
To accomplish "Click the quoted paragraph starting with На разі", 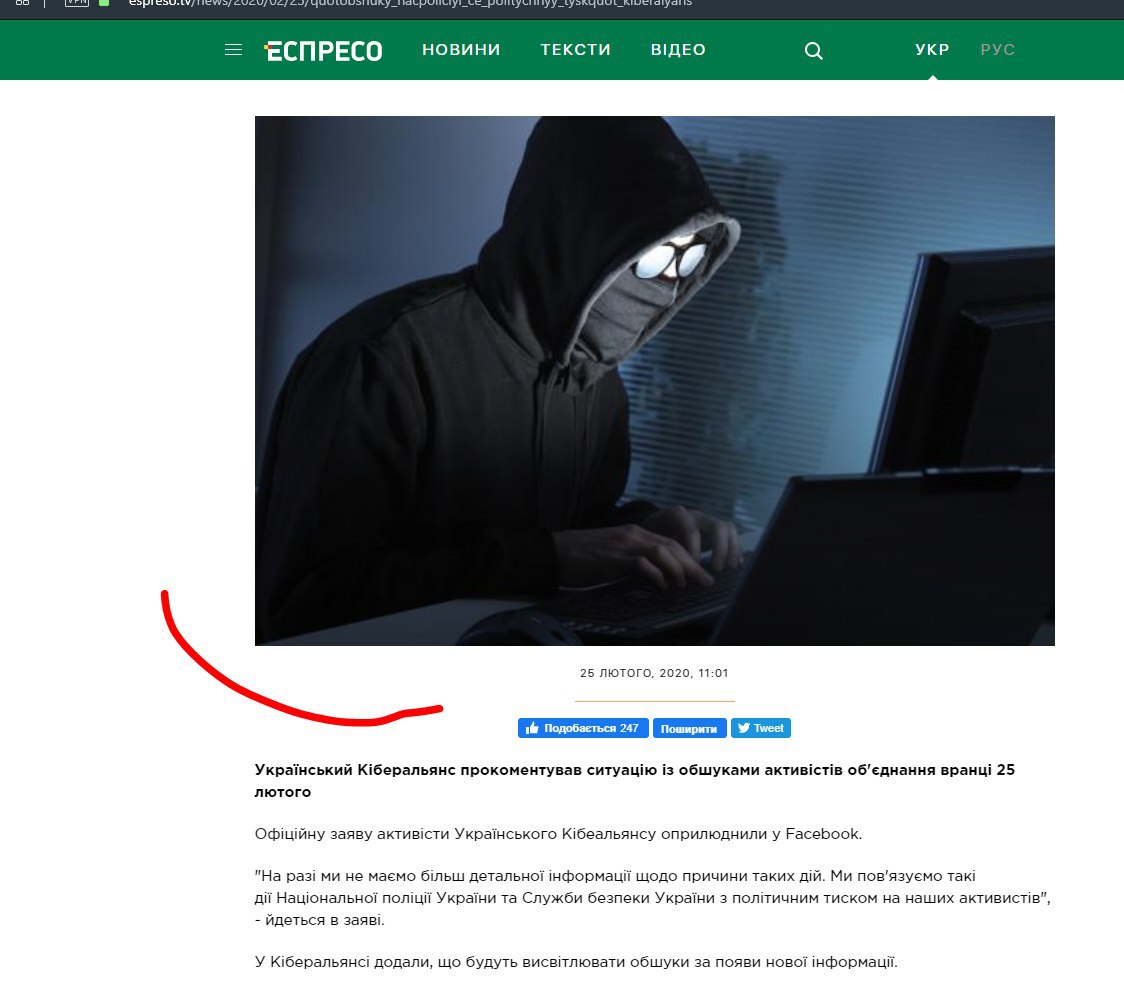I will [x=652, y=897].
